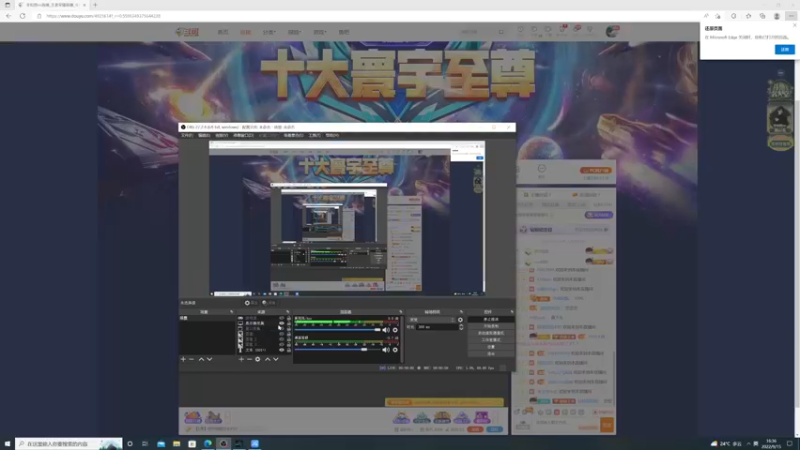Image resolution: width=800 pixels, height=450 pixels.
Task: Toggle visibility of the 文本 (GDI+) source
Action: pyautogui.click(x=281, y=350)
